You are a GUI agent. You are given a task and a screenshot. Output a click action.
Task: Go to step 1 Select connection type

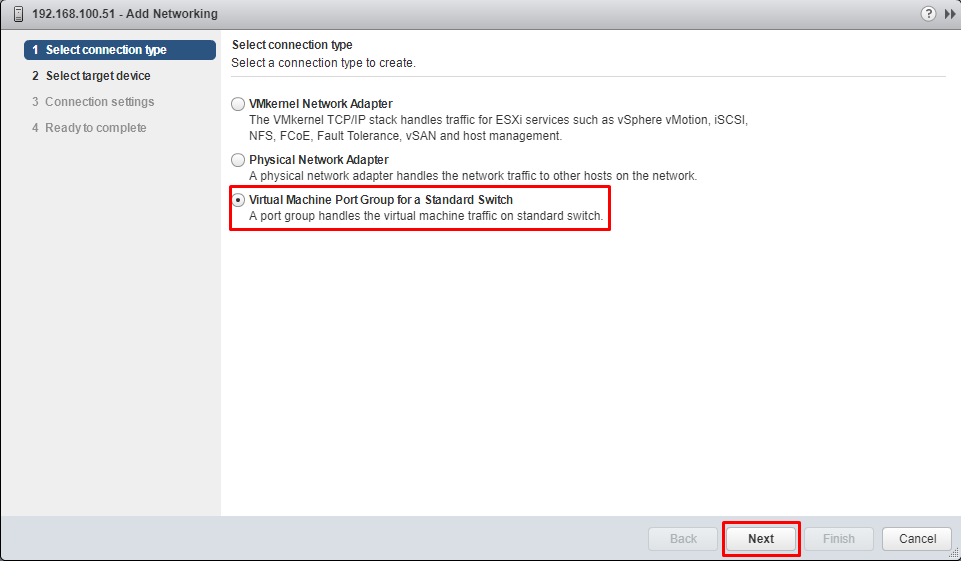pyautogui.click(x=120, y=50)
